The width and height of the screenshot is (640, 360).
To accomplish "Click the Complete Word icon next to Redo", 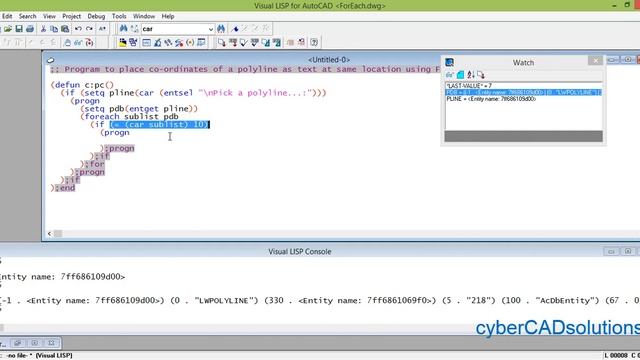I will click(102, 29).
